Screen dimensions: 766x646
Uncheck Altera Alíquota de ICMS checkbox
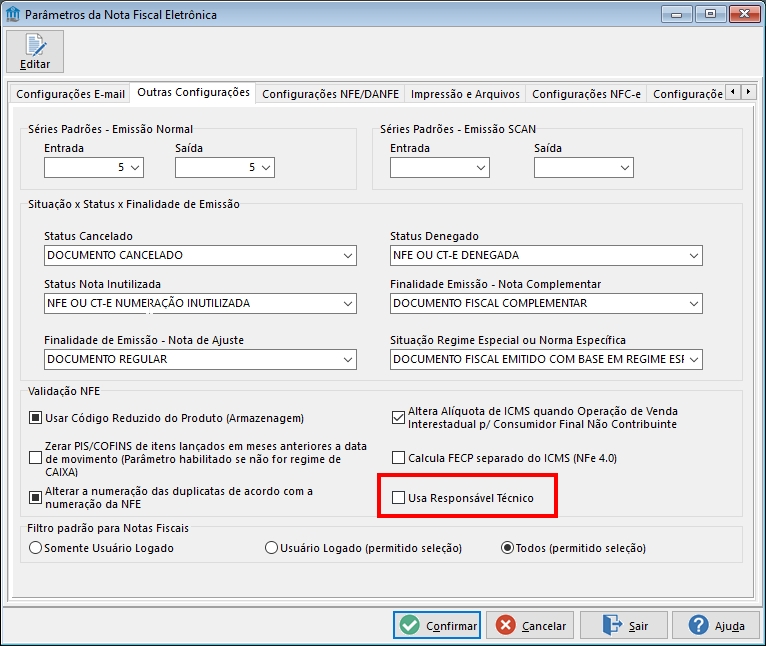398,418
